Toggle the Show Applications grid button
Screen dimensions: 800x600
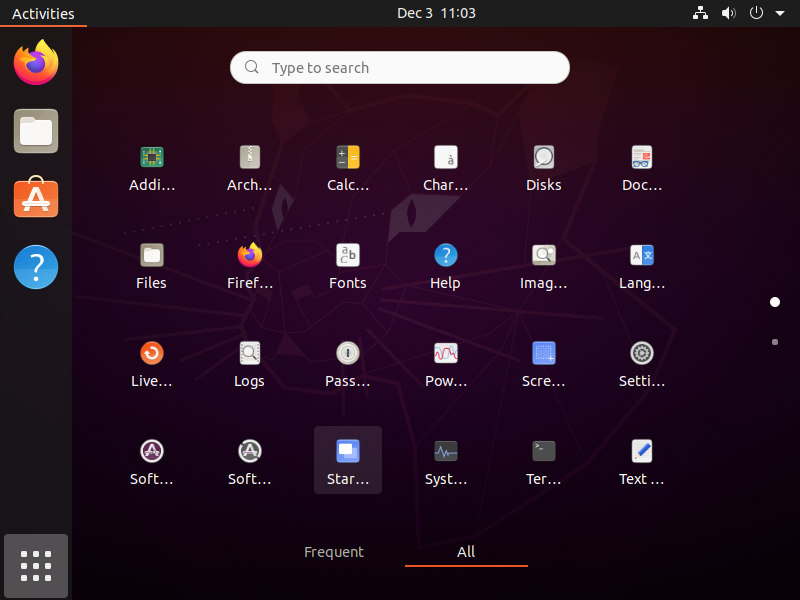click(36, 566)
